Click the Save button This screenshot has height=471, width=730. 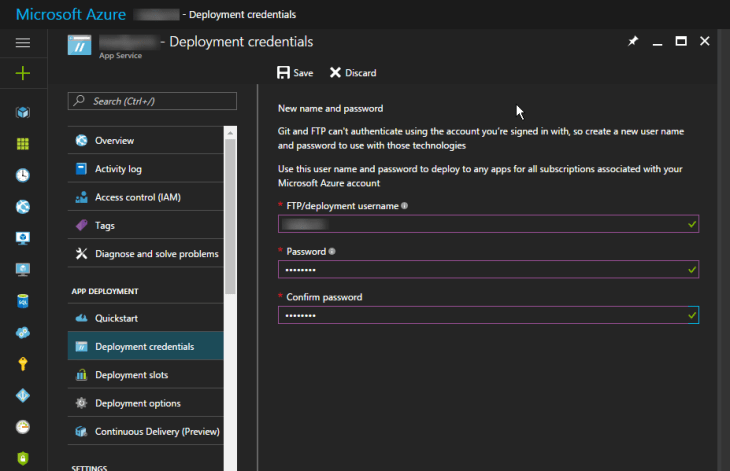click(295, 73)
